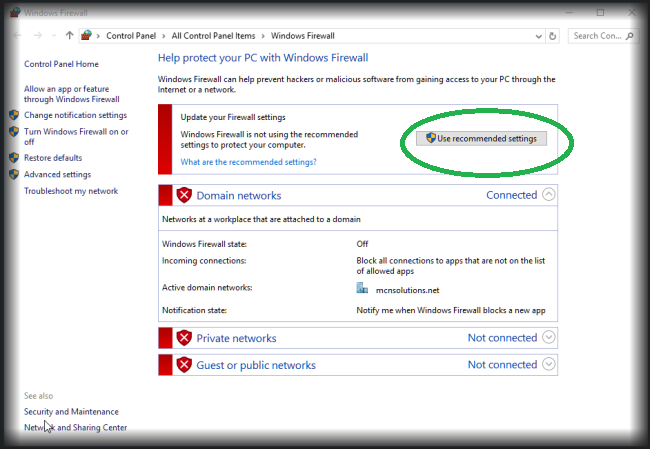Image resolution: width=650 pixels, height=449 pixels.
Task: Click the Update your Firewall settings text
Action: (x=233, y=117)
